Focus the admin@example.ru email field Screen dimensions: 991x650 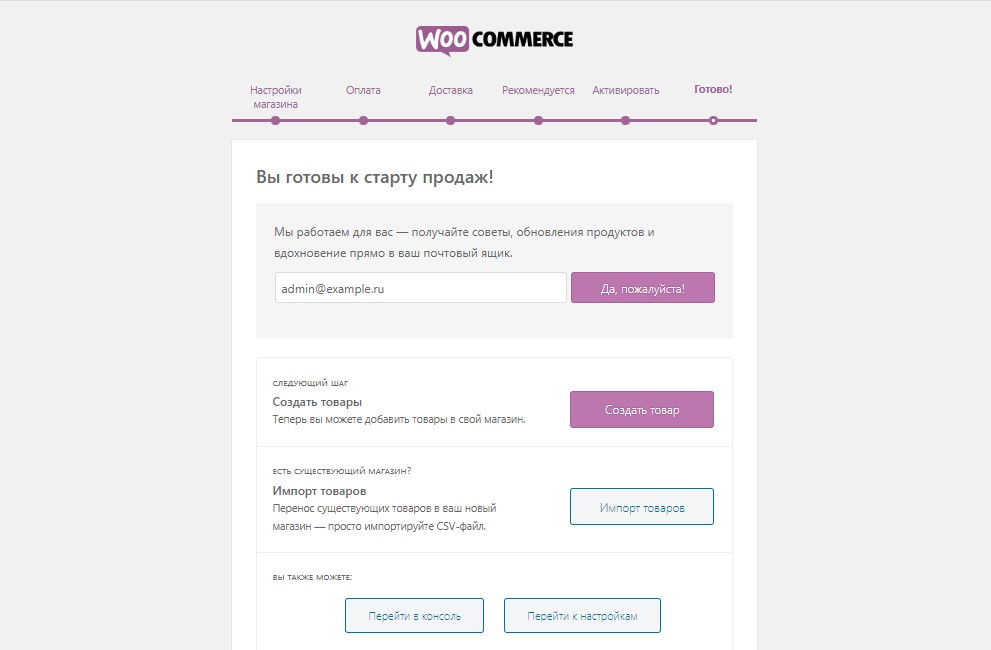point(421,288)
